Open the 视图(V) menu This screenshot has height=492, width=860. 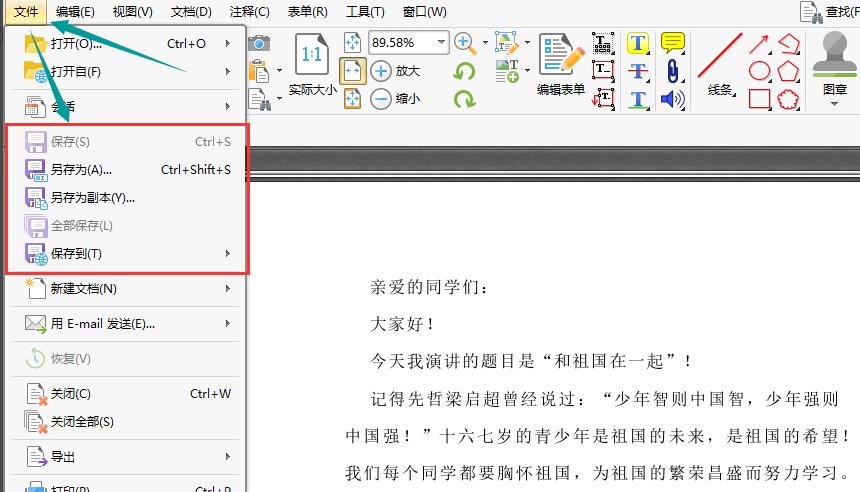(x=133, y=12)
